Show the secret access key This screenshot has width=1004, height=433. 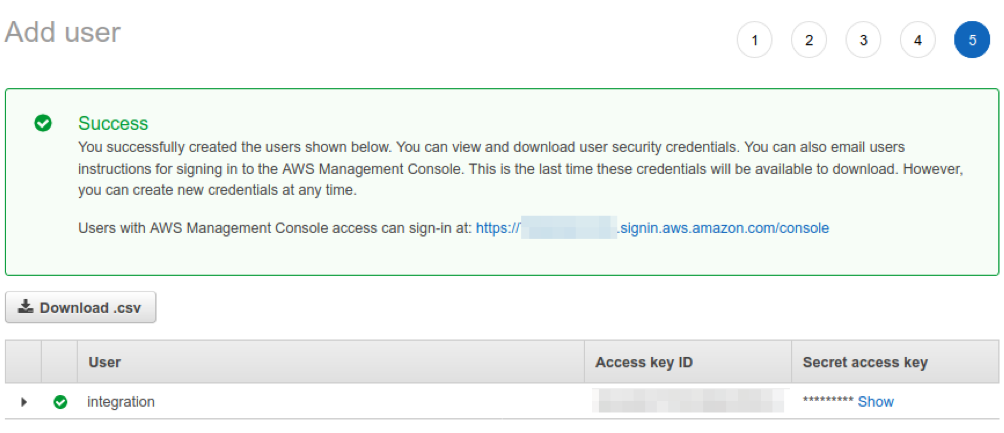[x=875, y=402]
